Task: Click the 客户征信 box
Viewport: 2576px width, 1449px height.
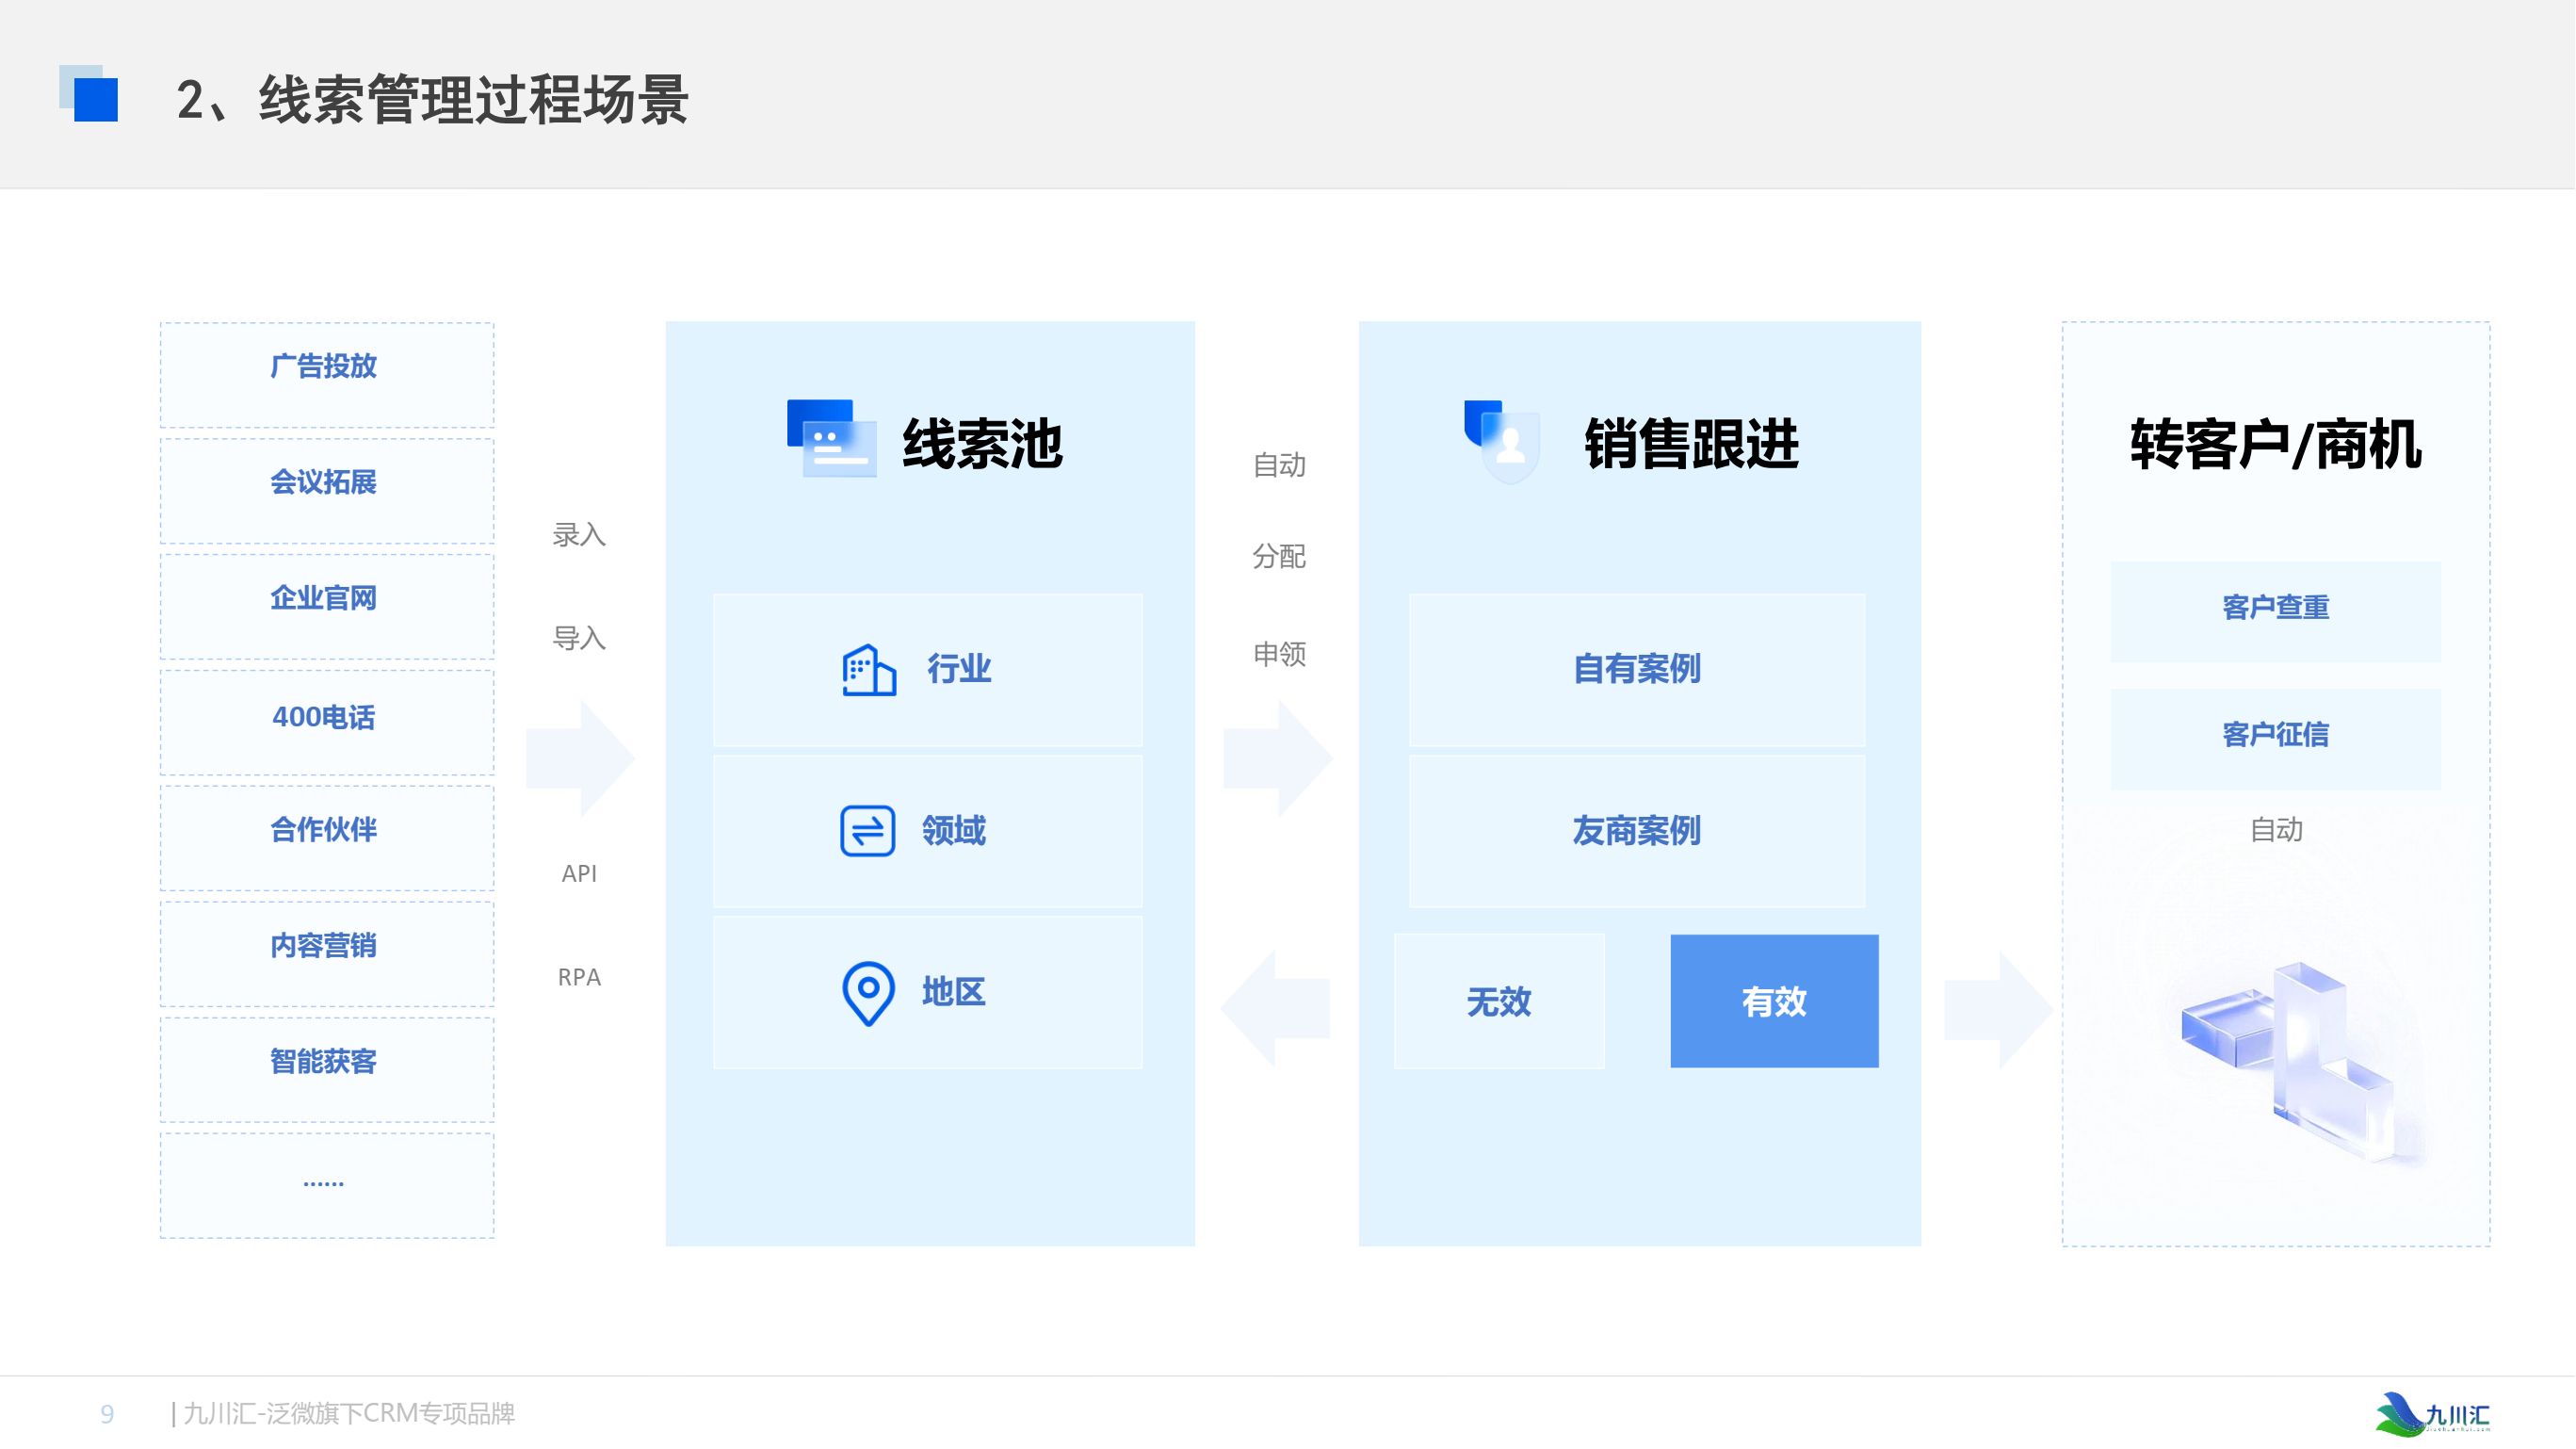Action: coord(2276,738)
